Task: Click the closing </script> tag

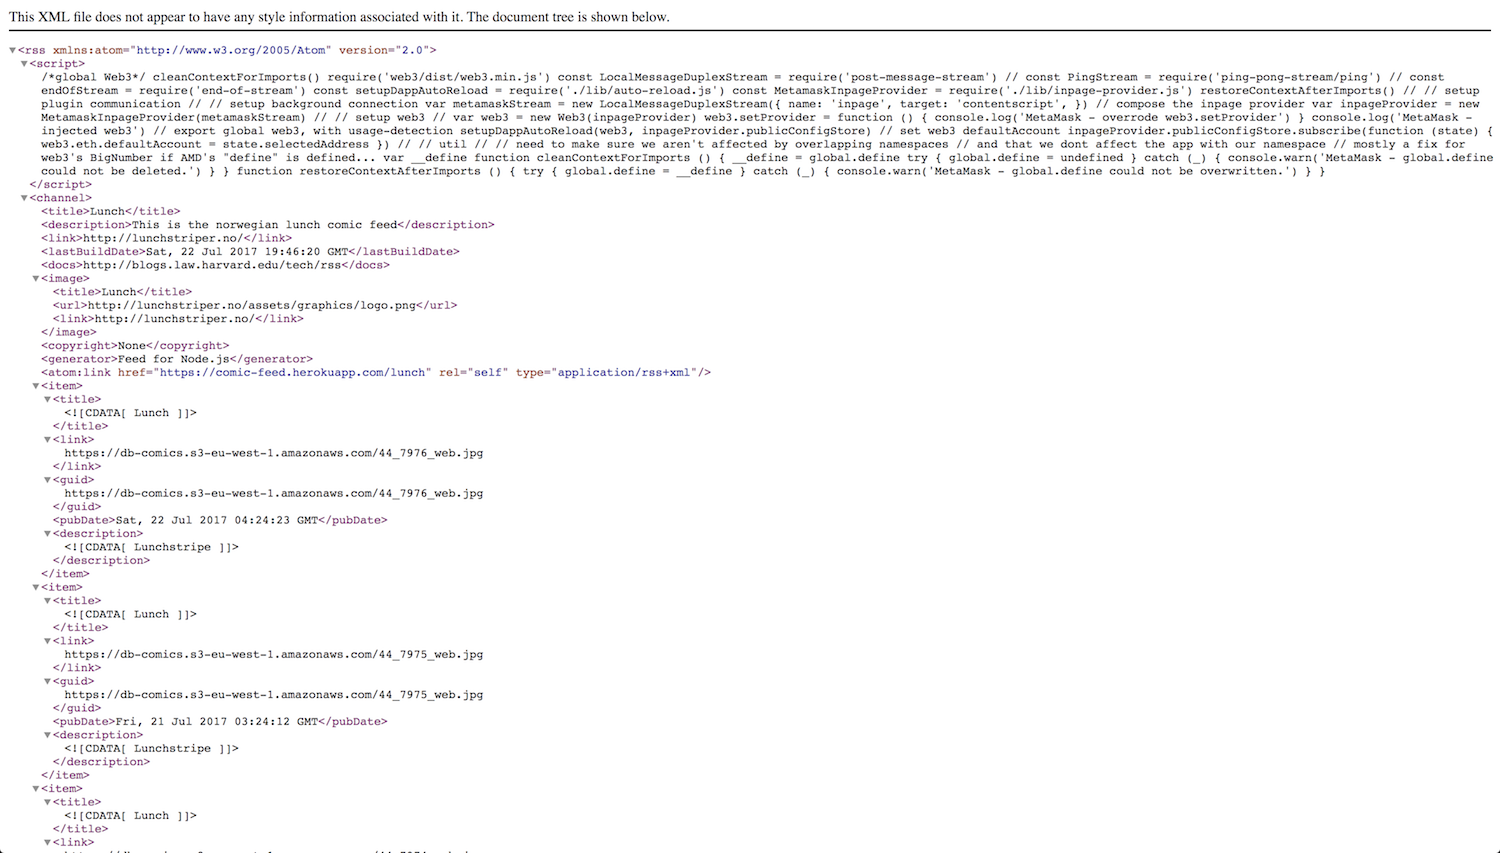Action: click(x=61, y=185)
